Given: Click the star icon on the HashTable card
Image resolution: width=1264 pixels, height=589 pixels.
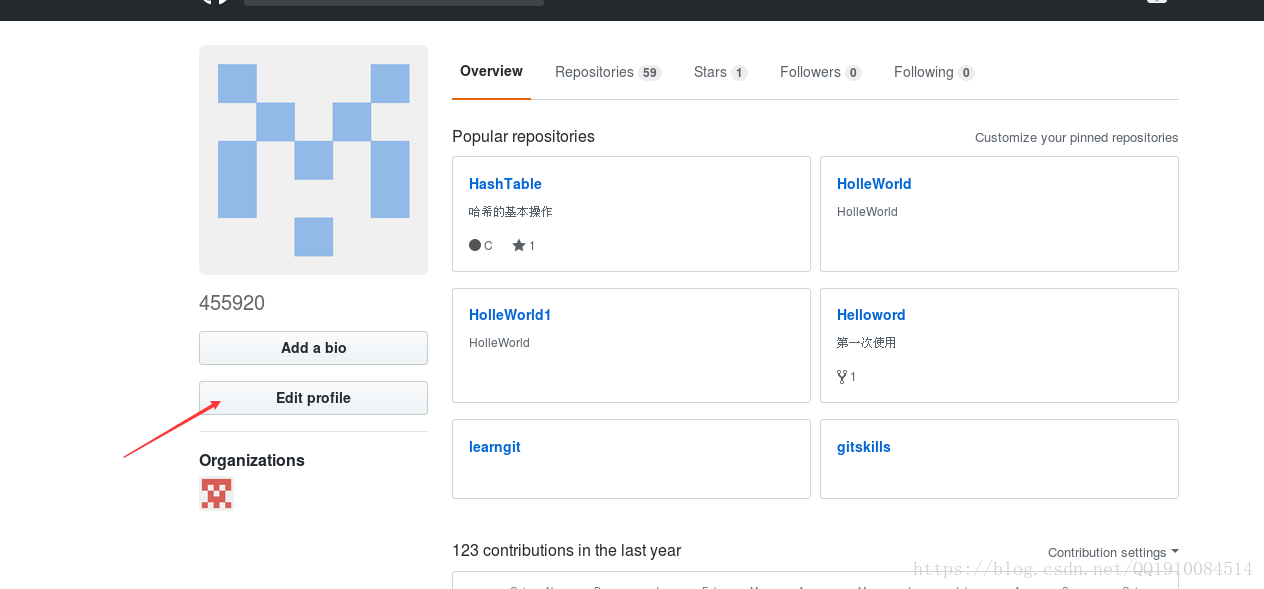Looking at the screenshot, I should click(517, 245).
